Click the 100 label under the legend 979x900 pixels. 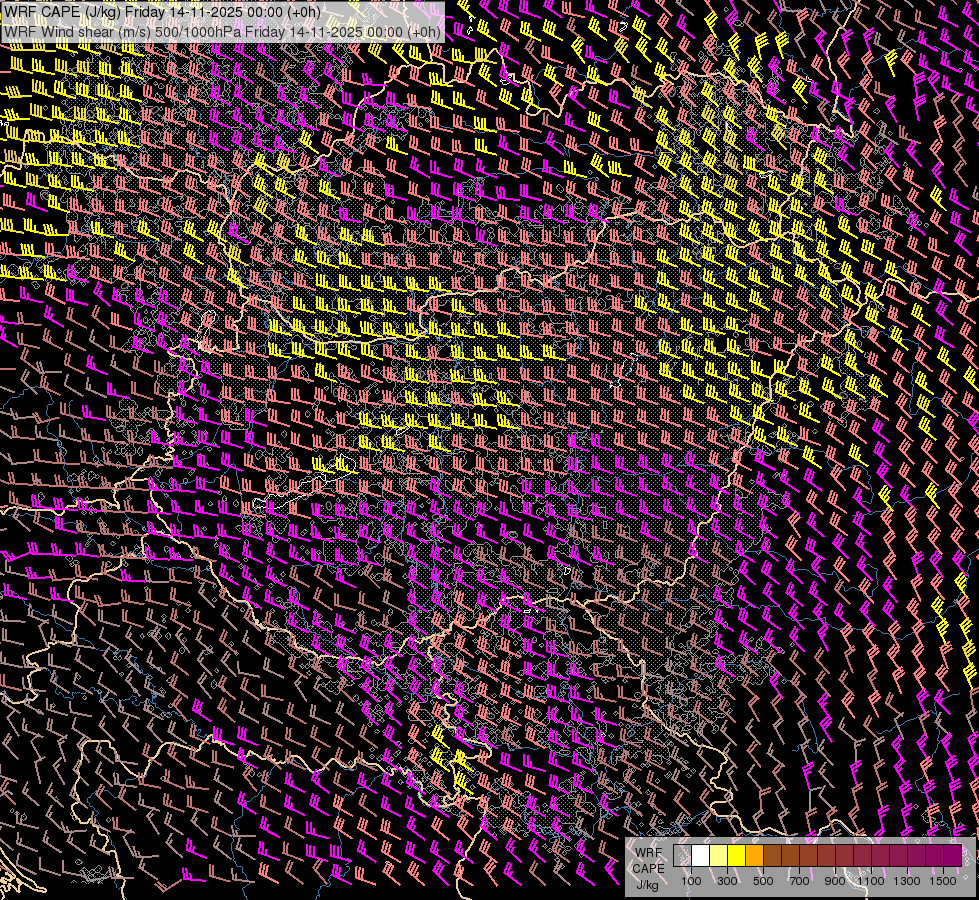(x=691, y=881)
